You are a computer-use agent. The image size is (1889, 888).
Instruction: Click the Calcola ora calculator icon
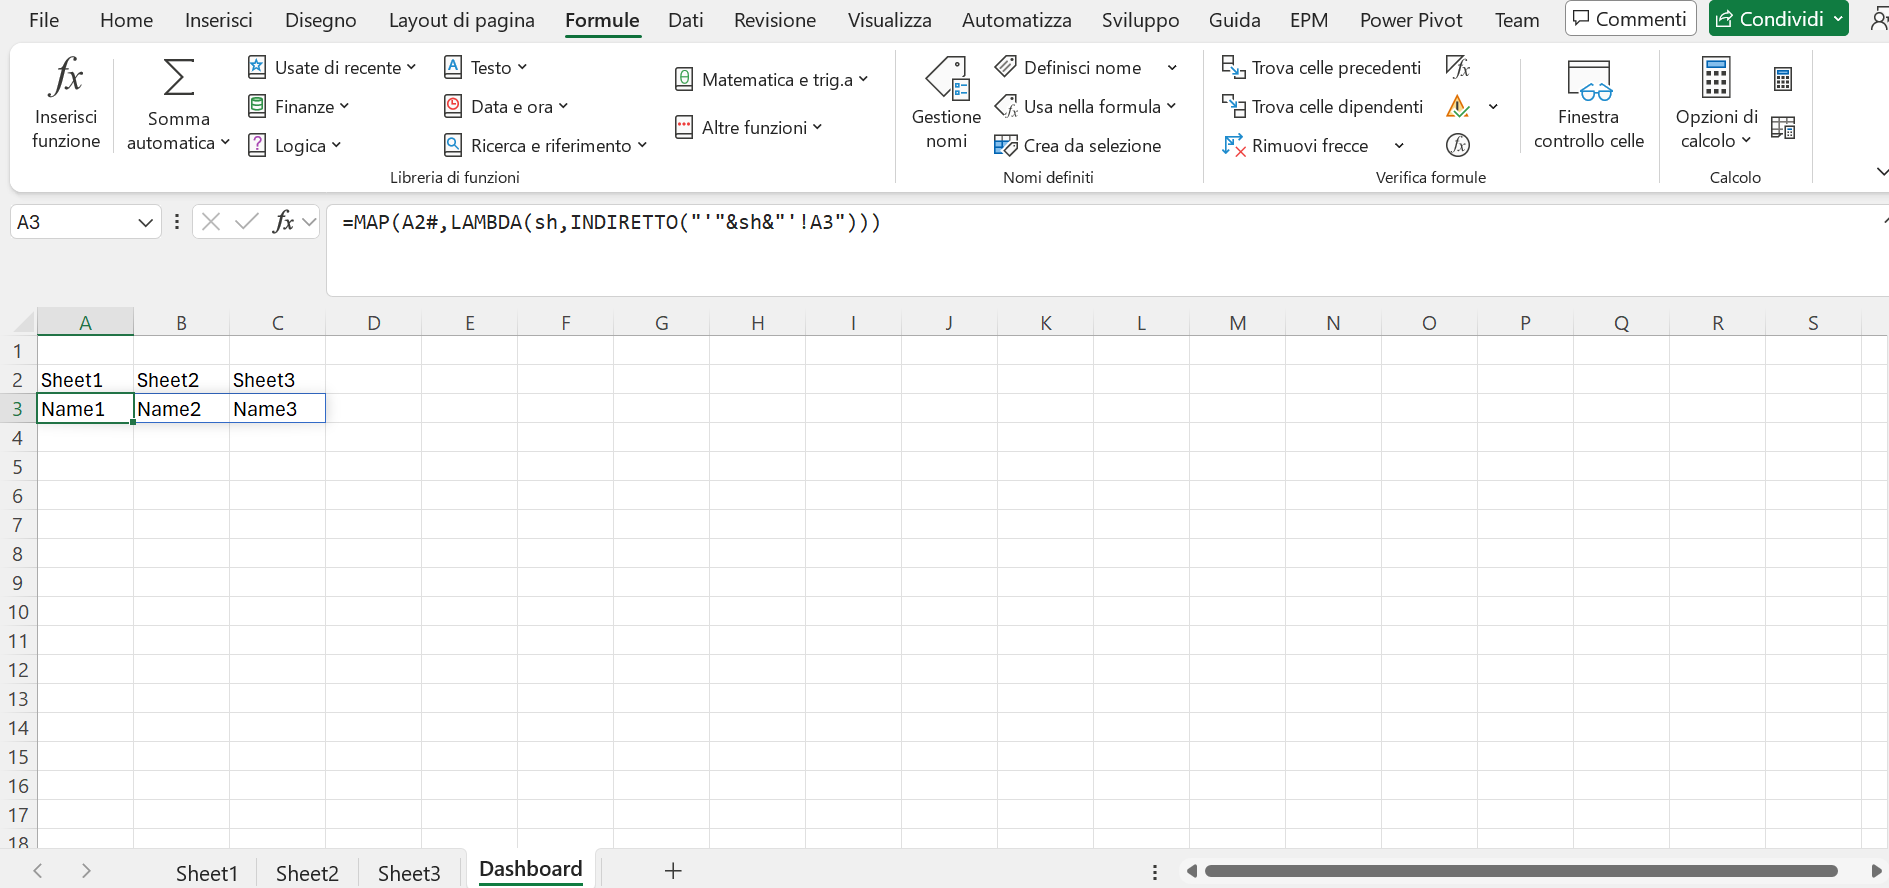(x=1783, y=78)
